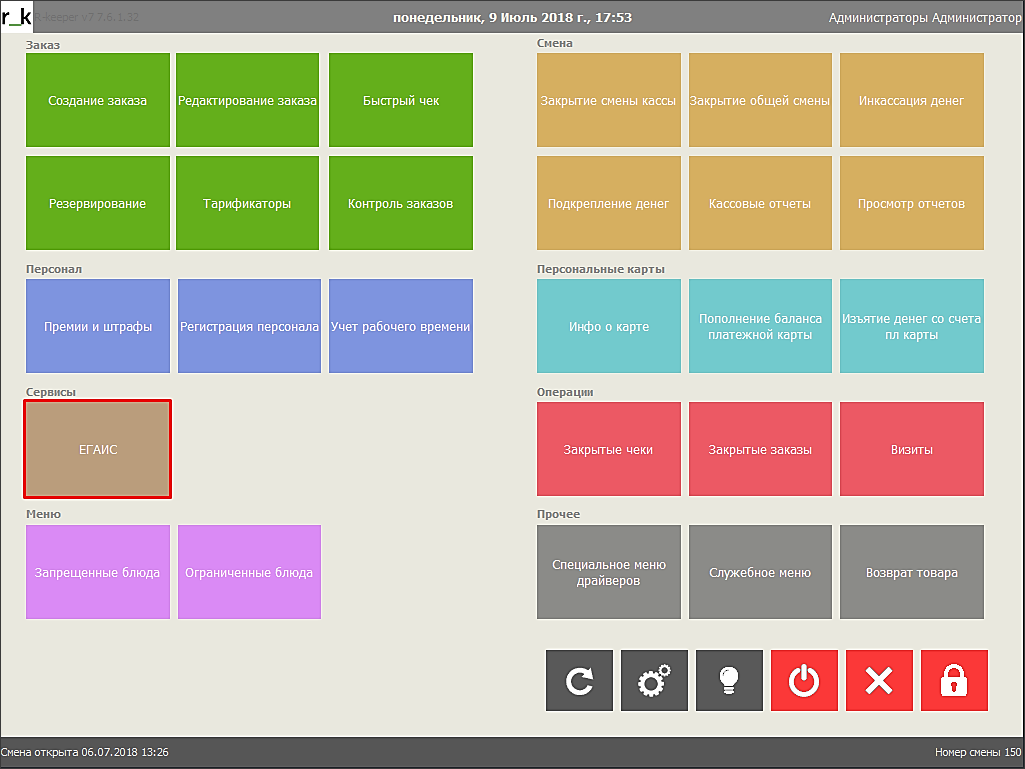Open Служебное меню
This screenshot has height=769, width=1025.
[760, 573]
